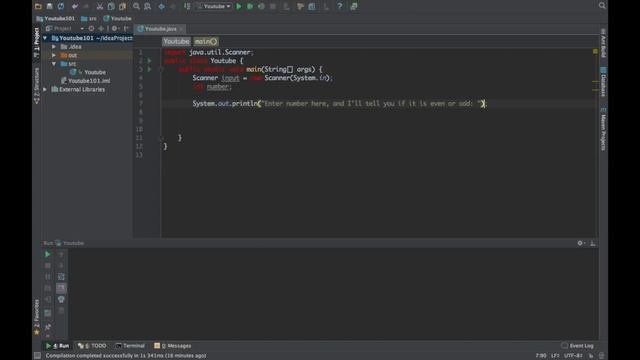Open the Ant Build side tab
This screenshot has width=640, height=360.
tap(603, 43)
